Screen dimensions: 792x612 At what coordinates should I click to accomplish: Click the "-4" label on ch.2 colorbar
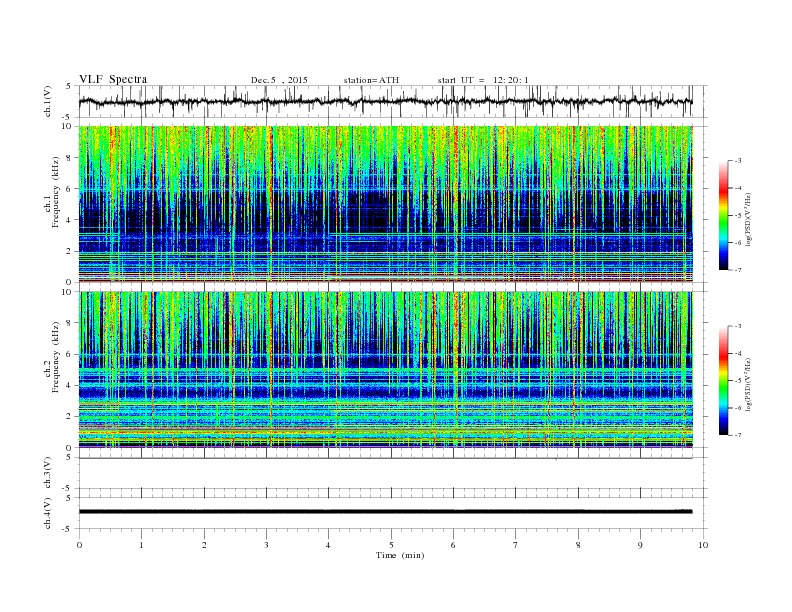pyautogui.click(x=738, y=353)
